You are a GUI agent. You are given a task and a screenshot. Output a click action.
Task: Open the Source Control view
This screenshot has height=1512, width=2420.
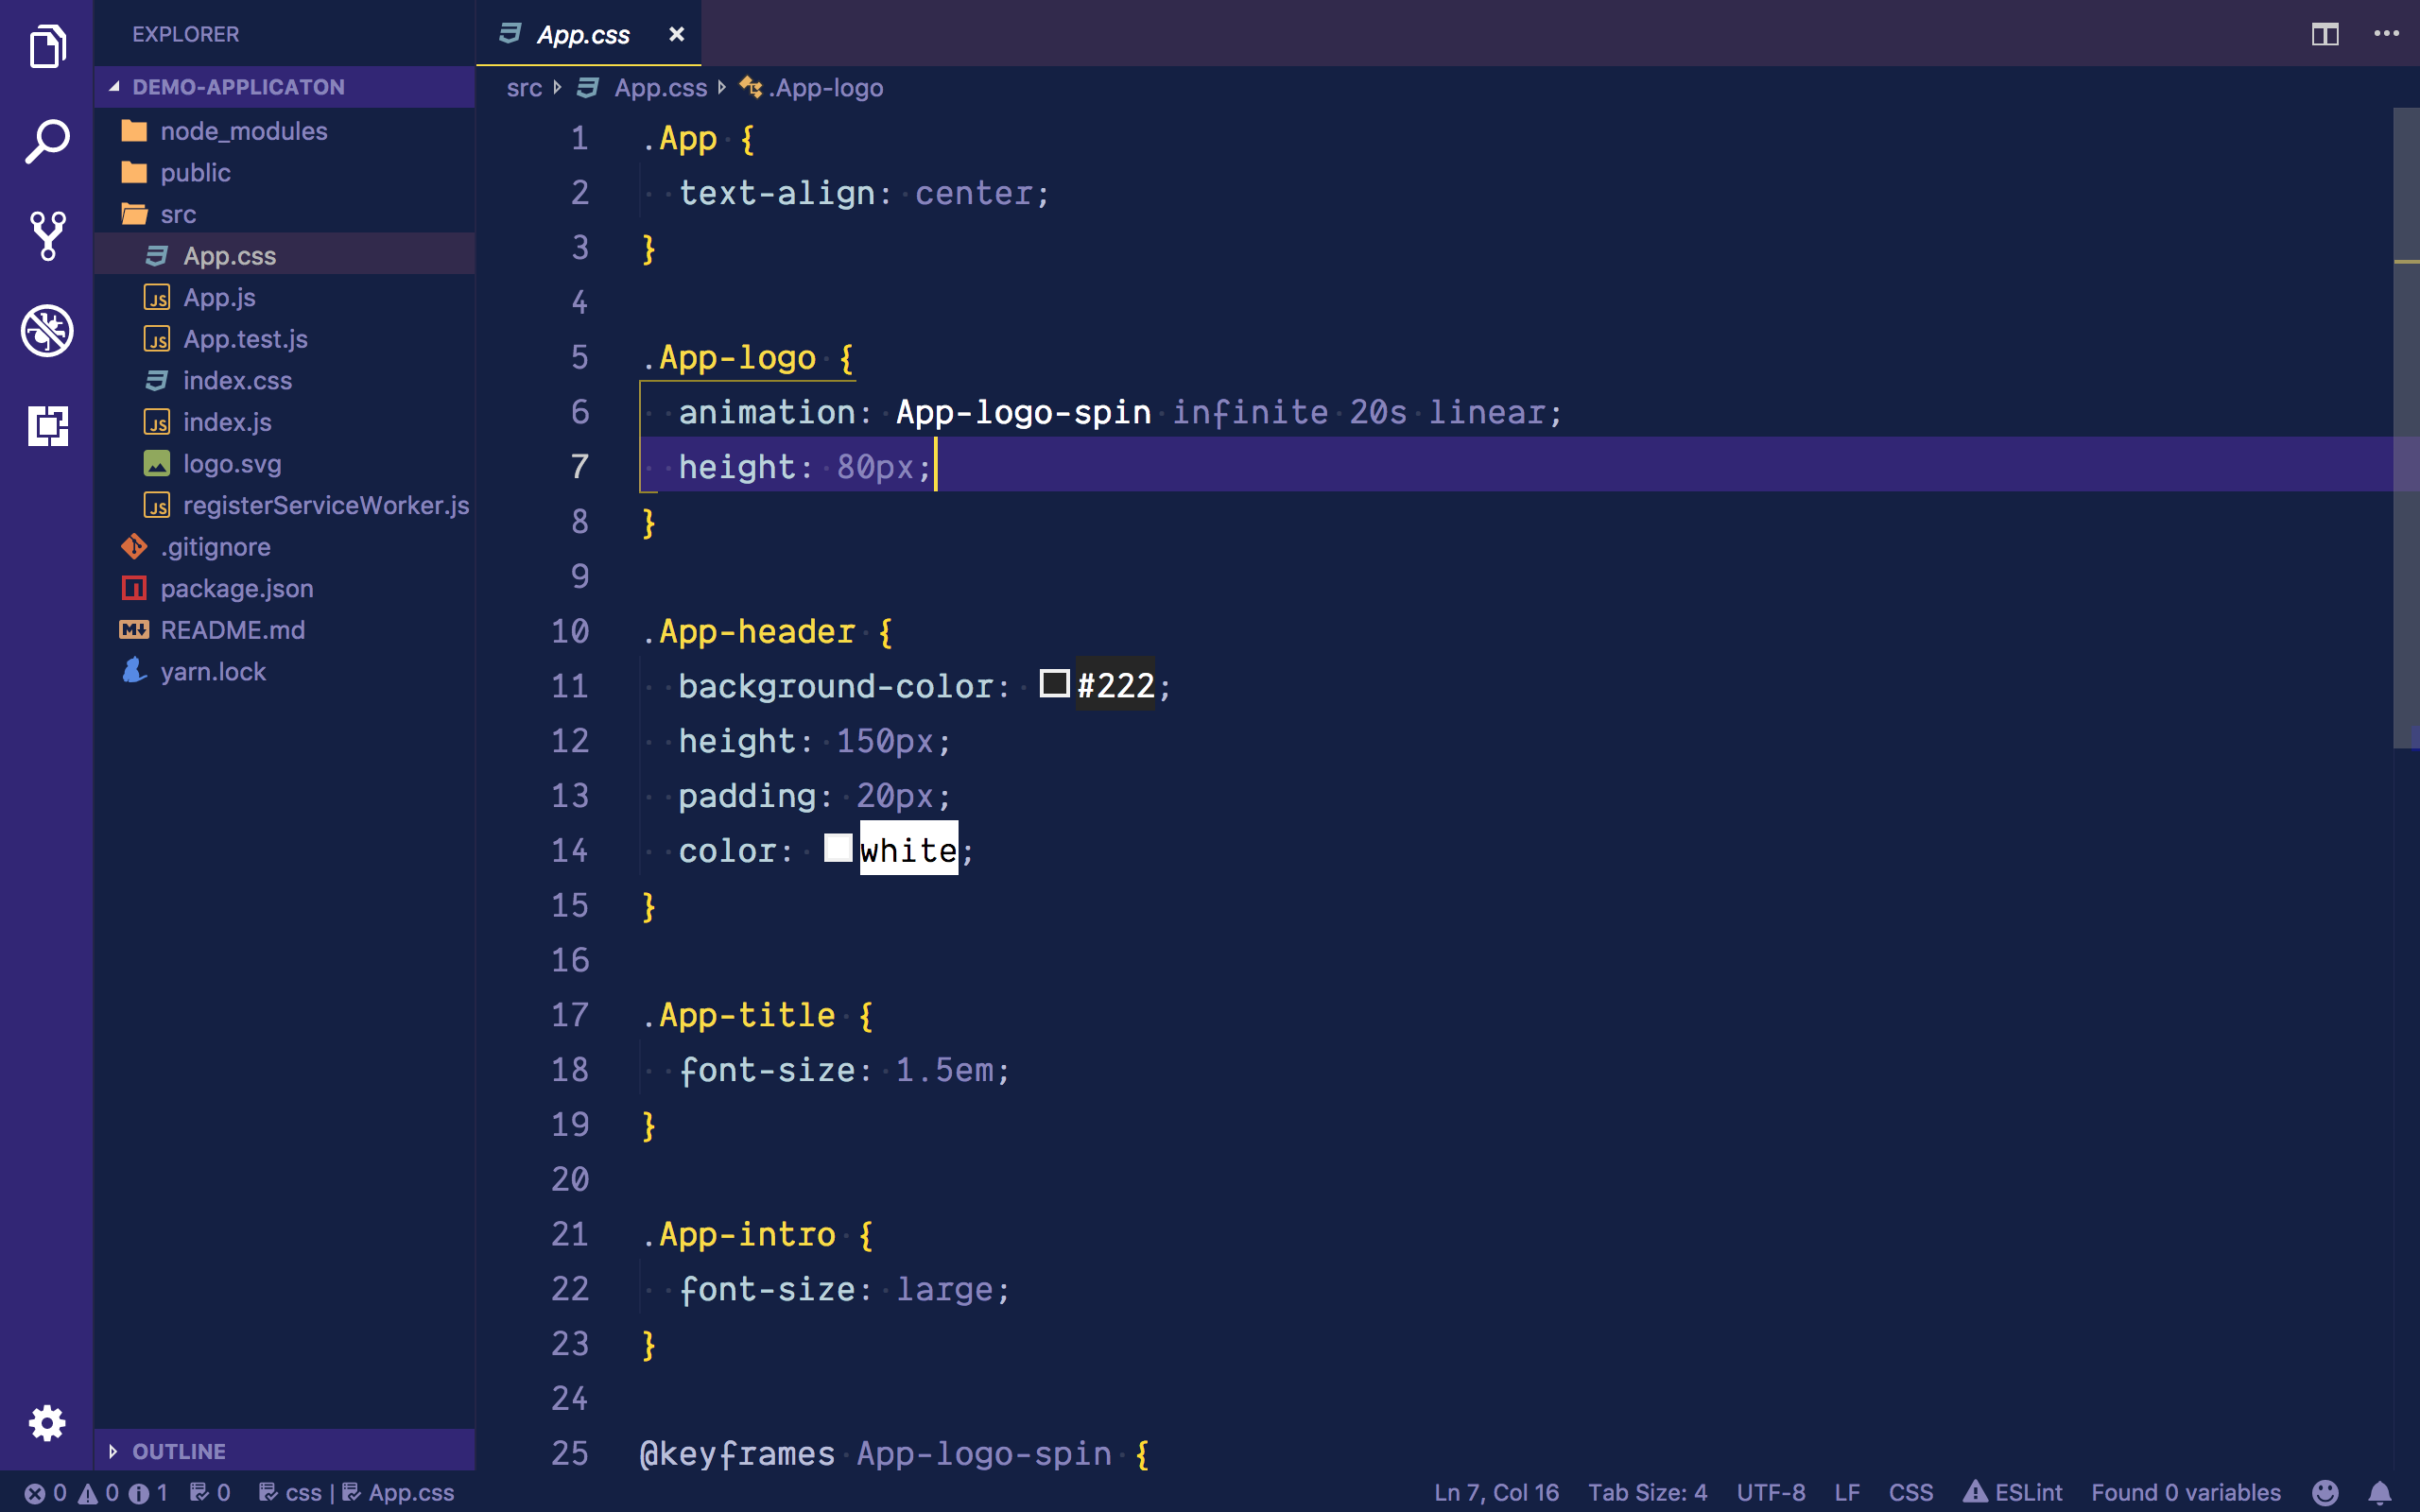[47, 236]
